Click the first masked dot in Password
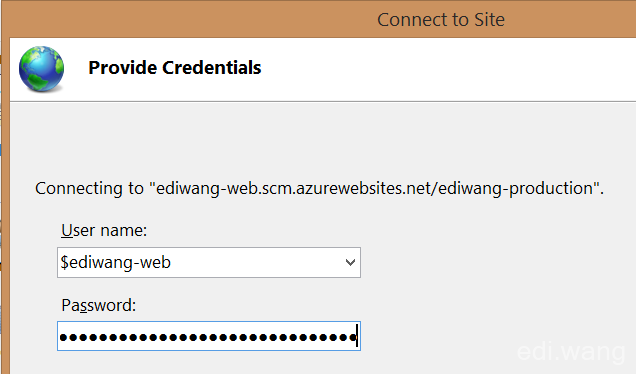This screenshot has height=374, width=636. (x=63, y=337)
